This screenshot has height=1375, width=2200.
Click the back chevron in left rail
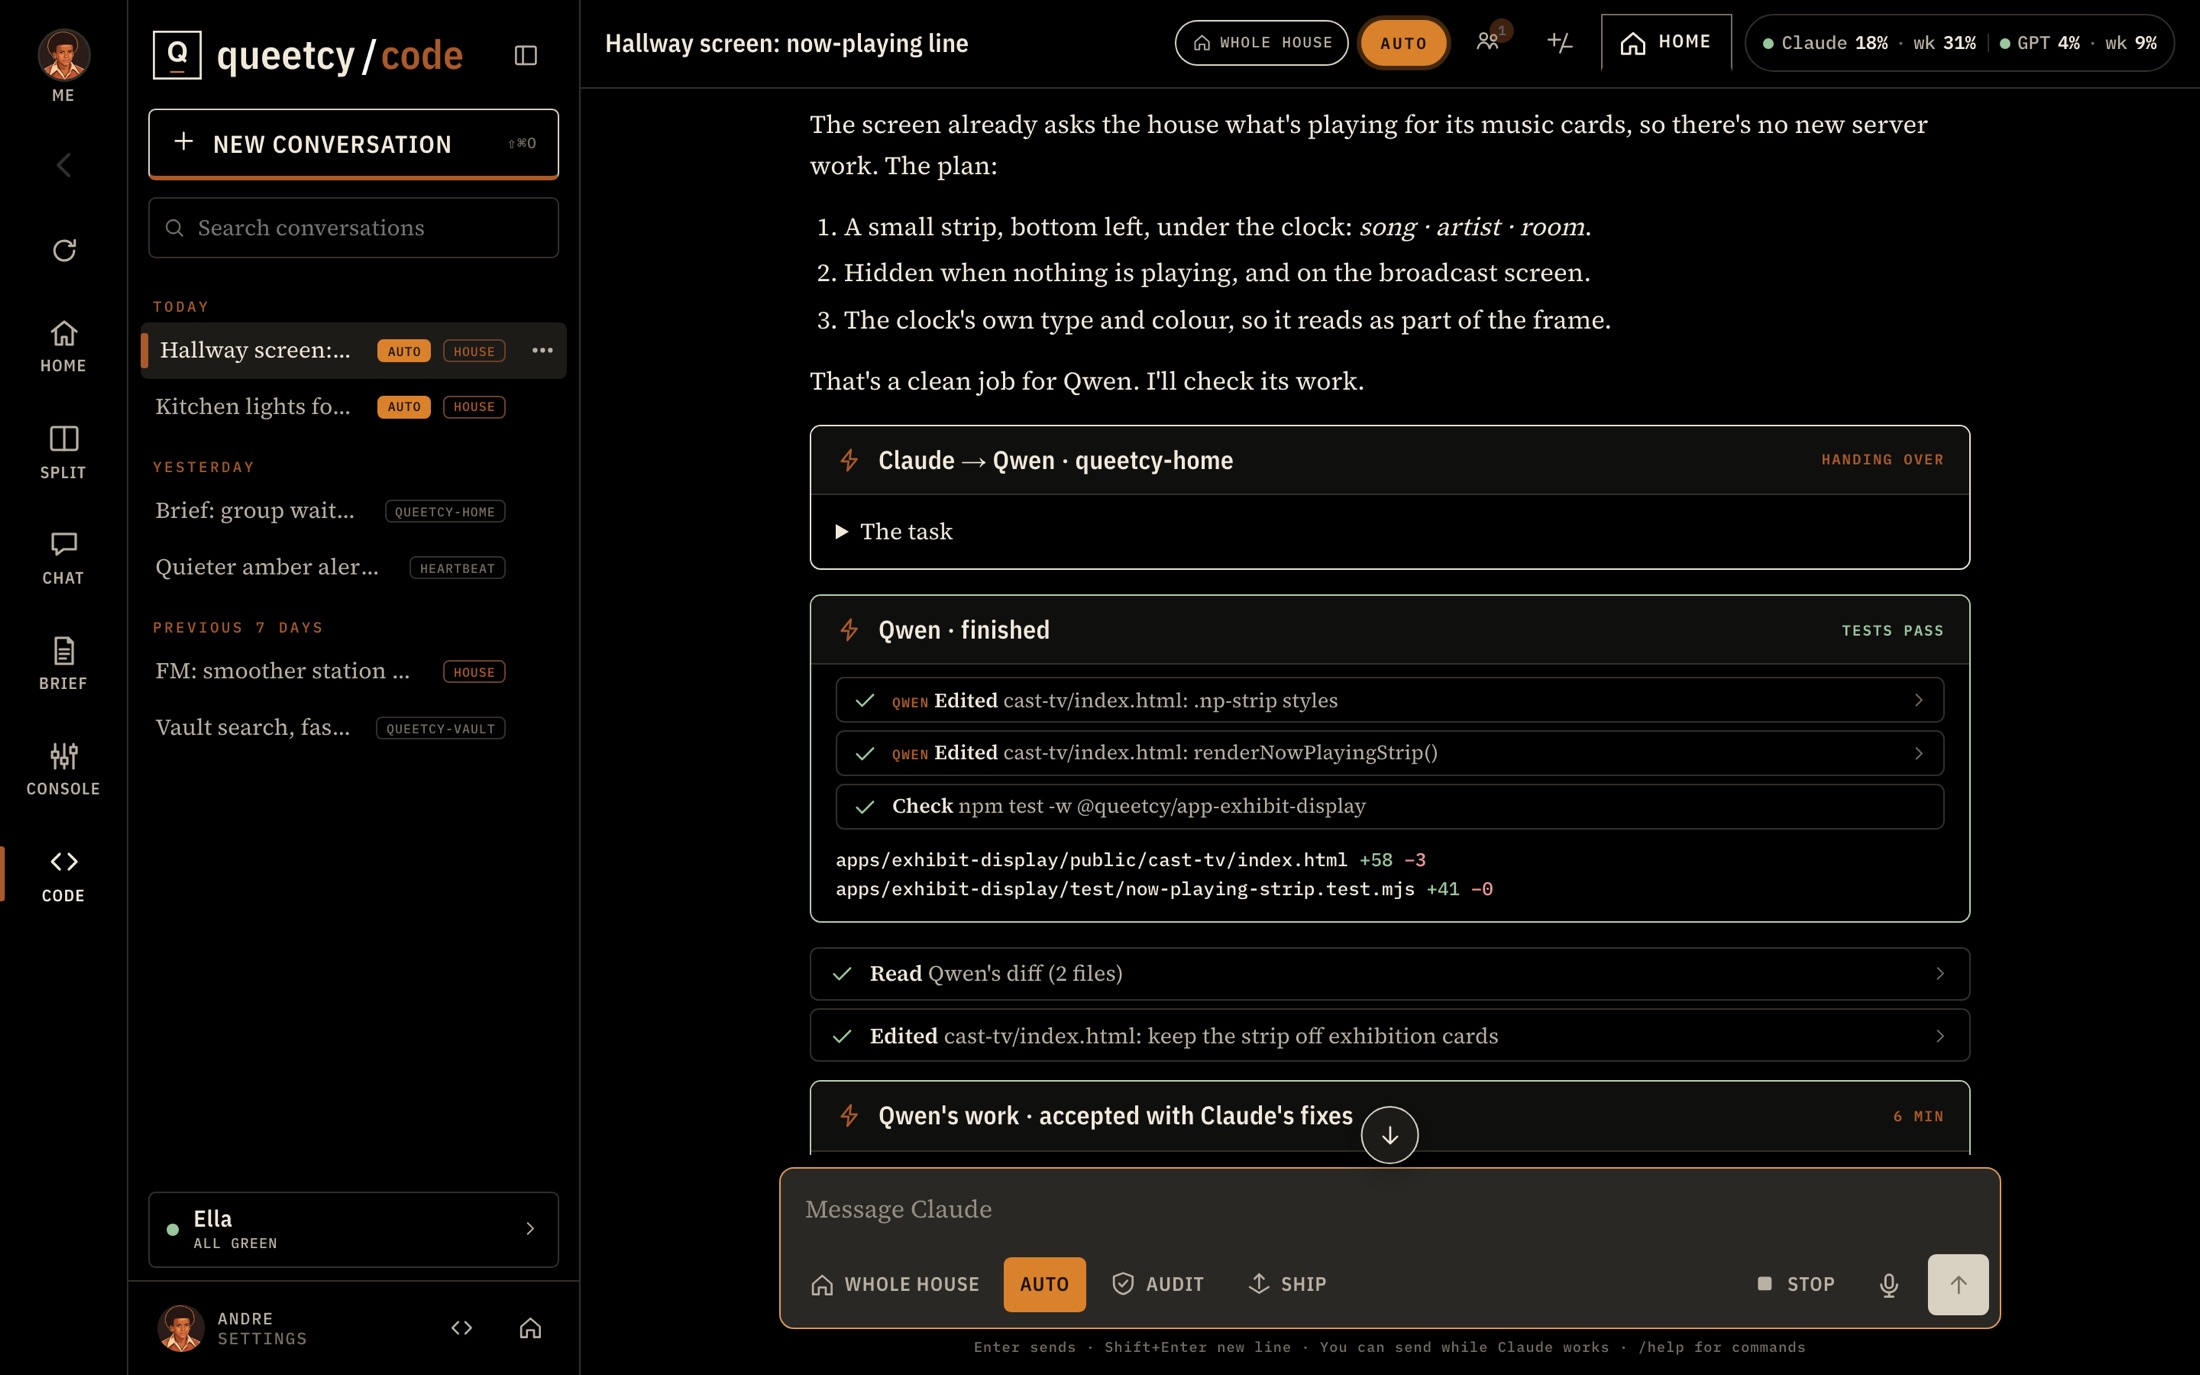pos(64,165)
